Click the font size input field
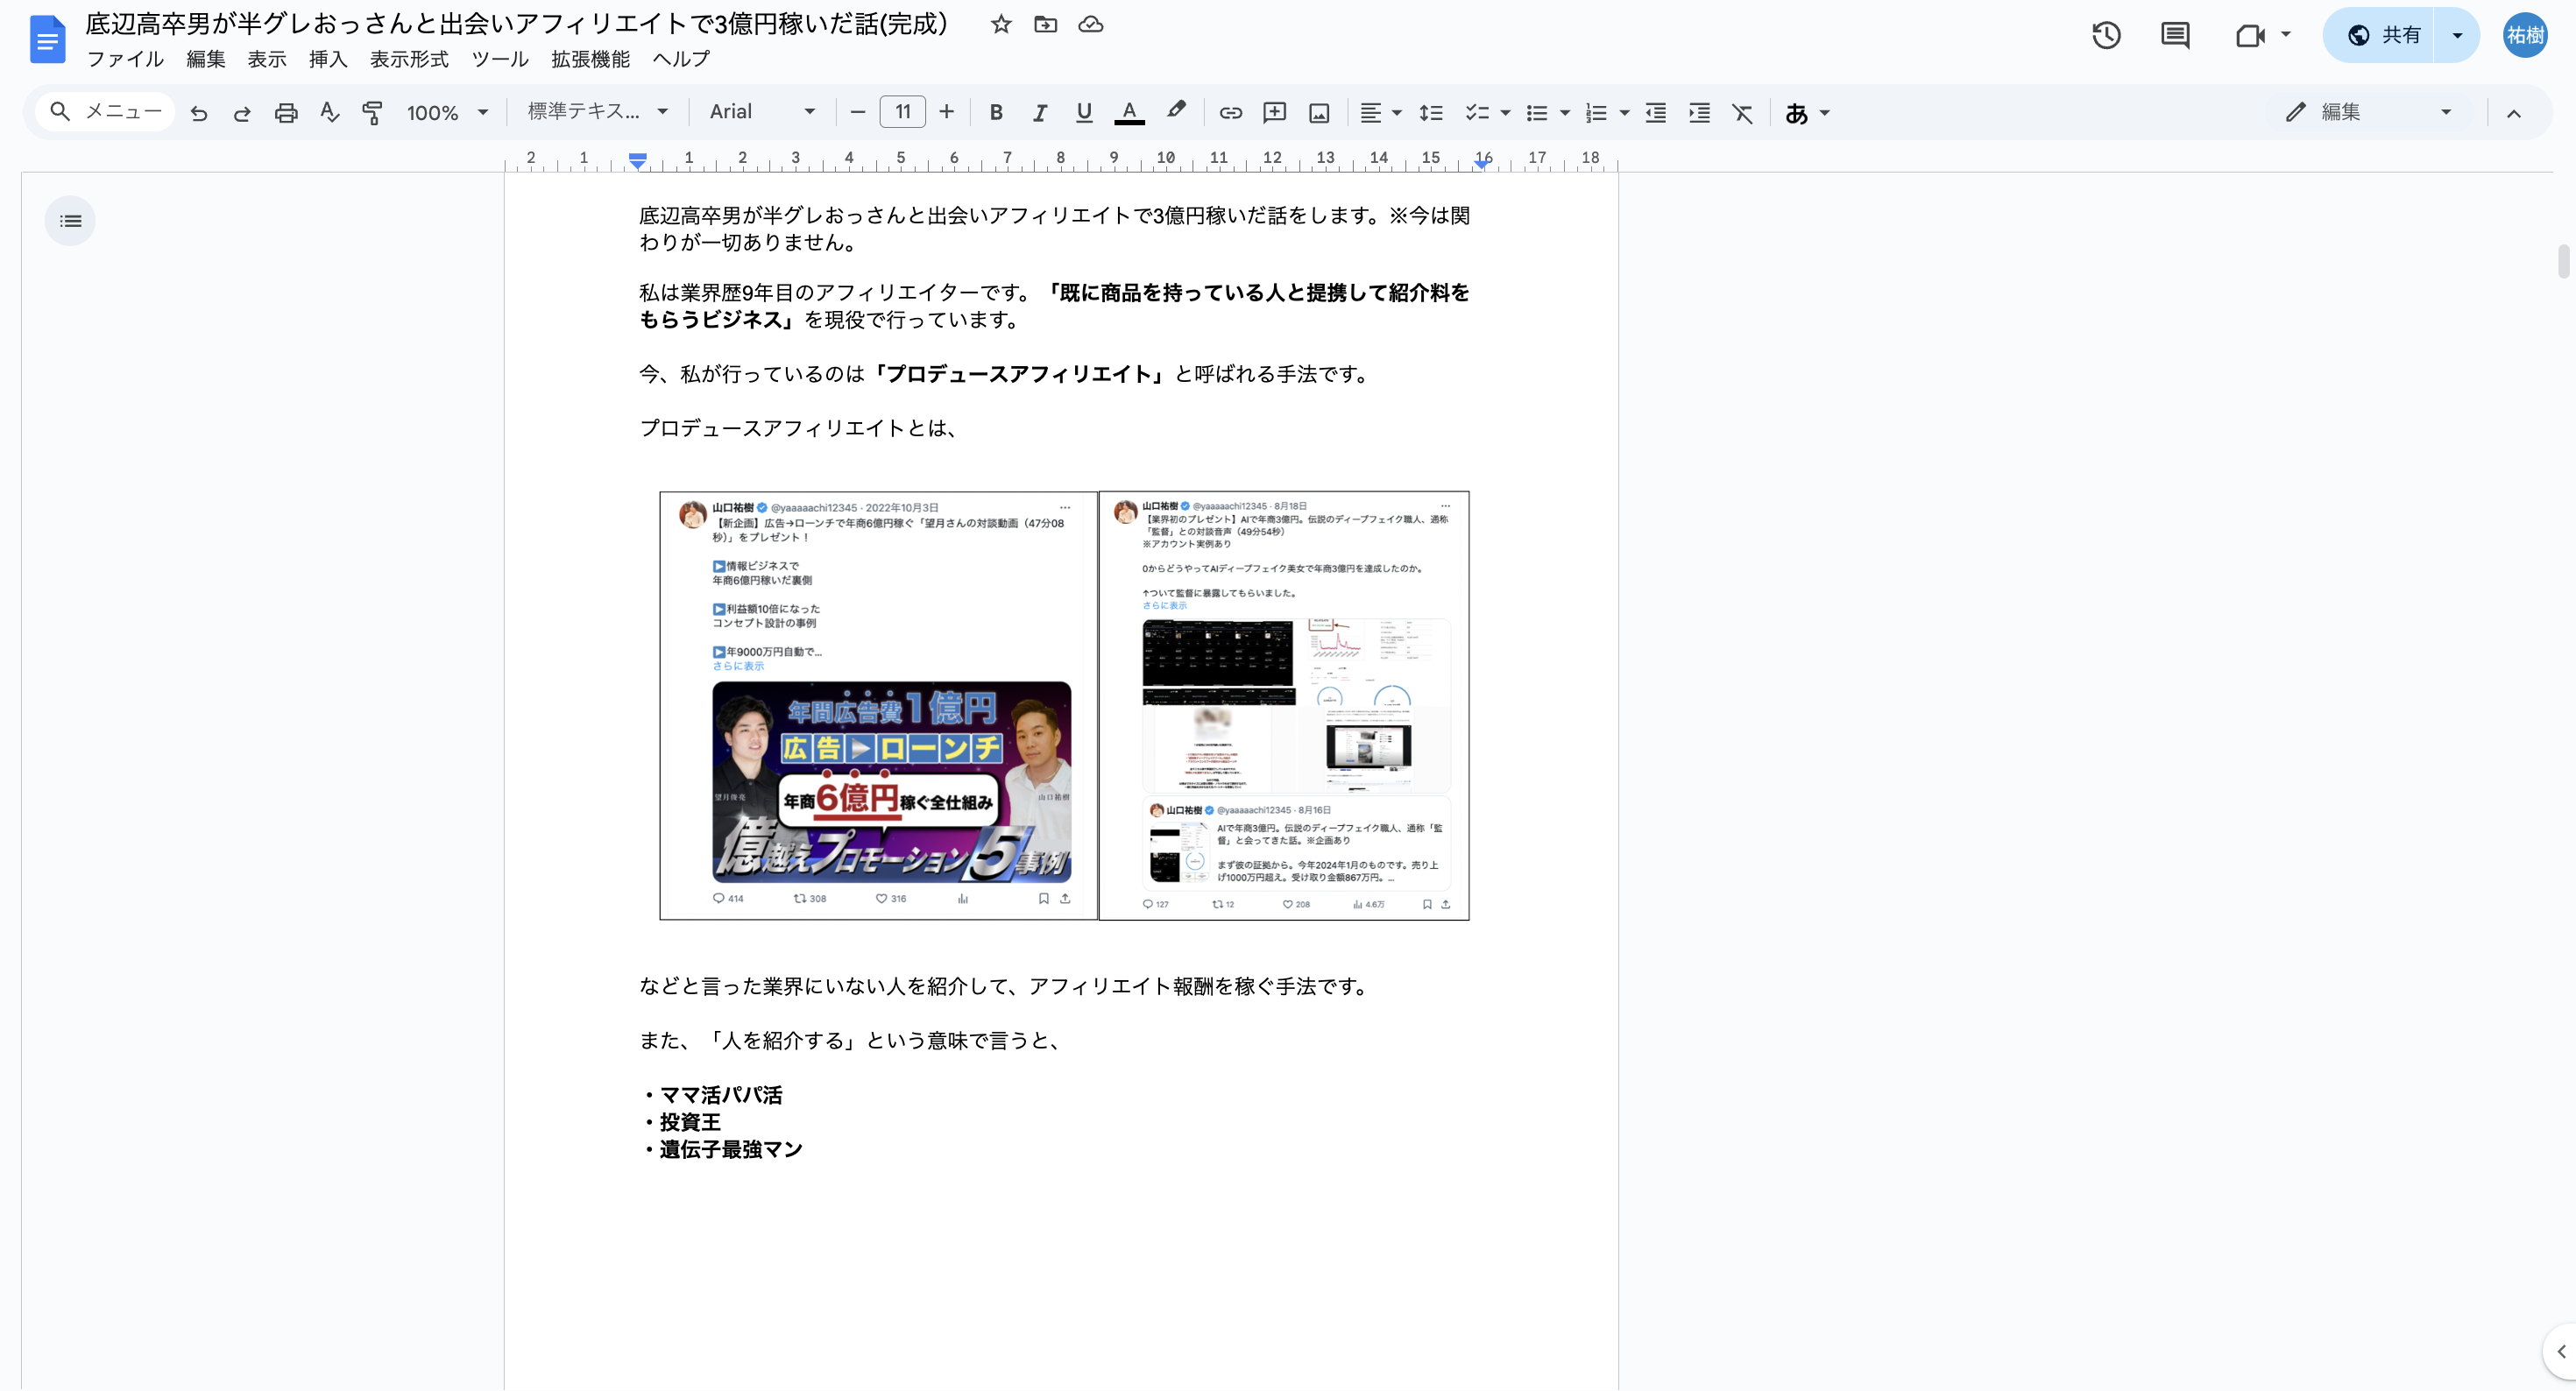Viewport: 2576px width, 1391px height. tap(902, 112)
